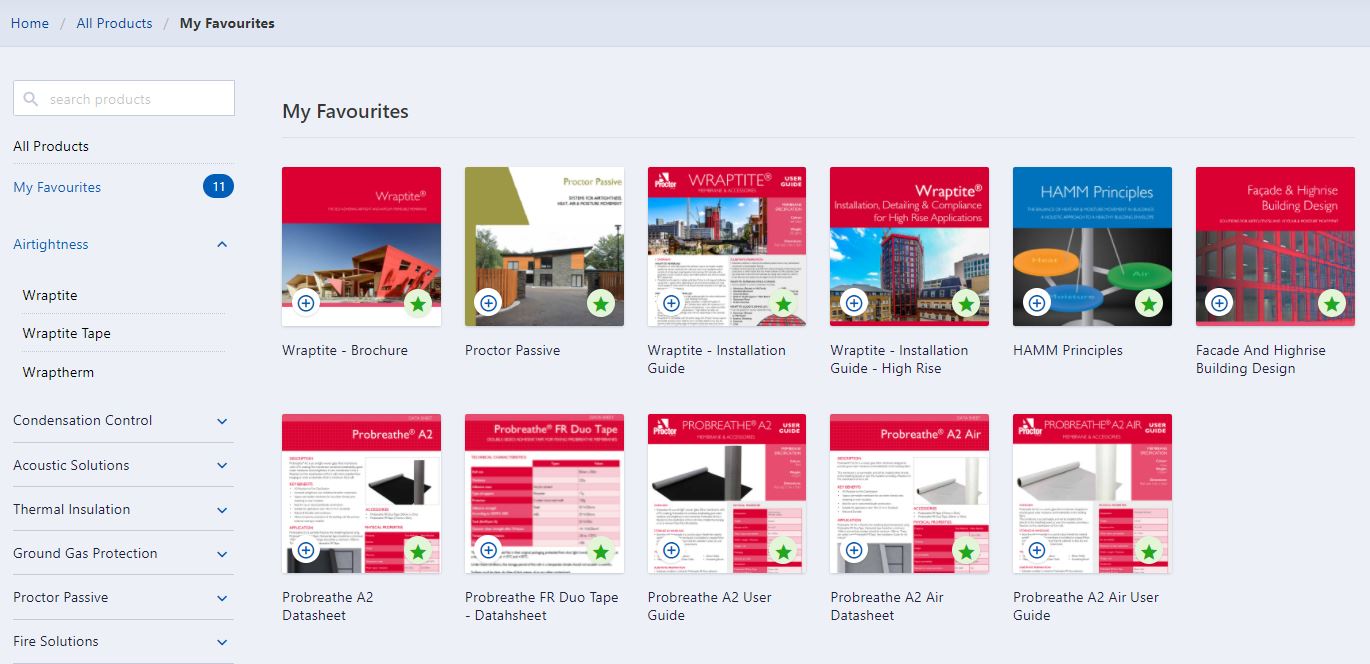Toggle favourite star on HAMM Principles
Screen dimensions: 1370x664
1149,304
